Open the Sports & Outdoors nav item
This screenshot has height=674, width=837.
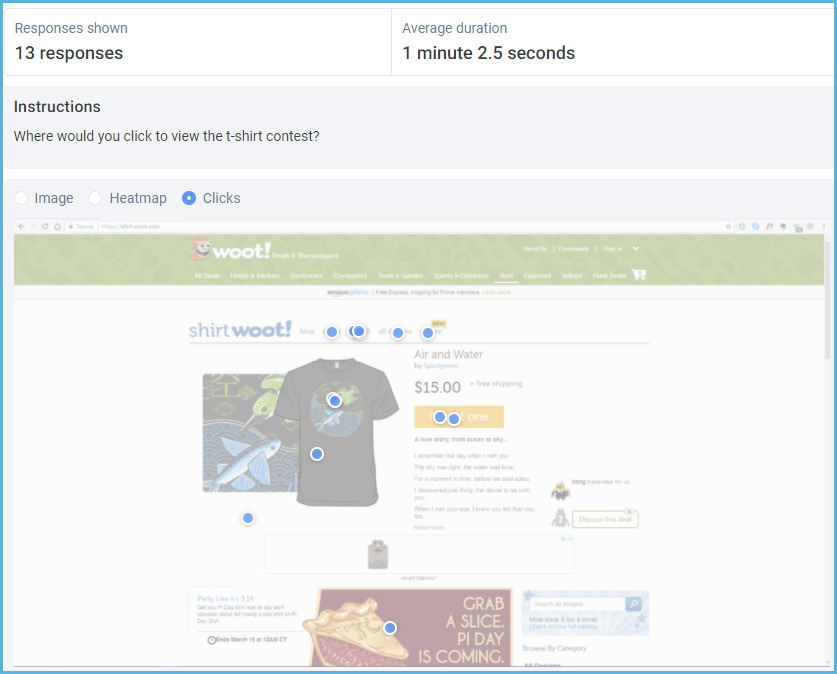click(461, 275)
